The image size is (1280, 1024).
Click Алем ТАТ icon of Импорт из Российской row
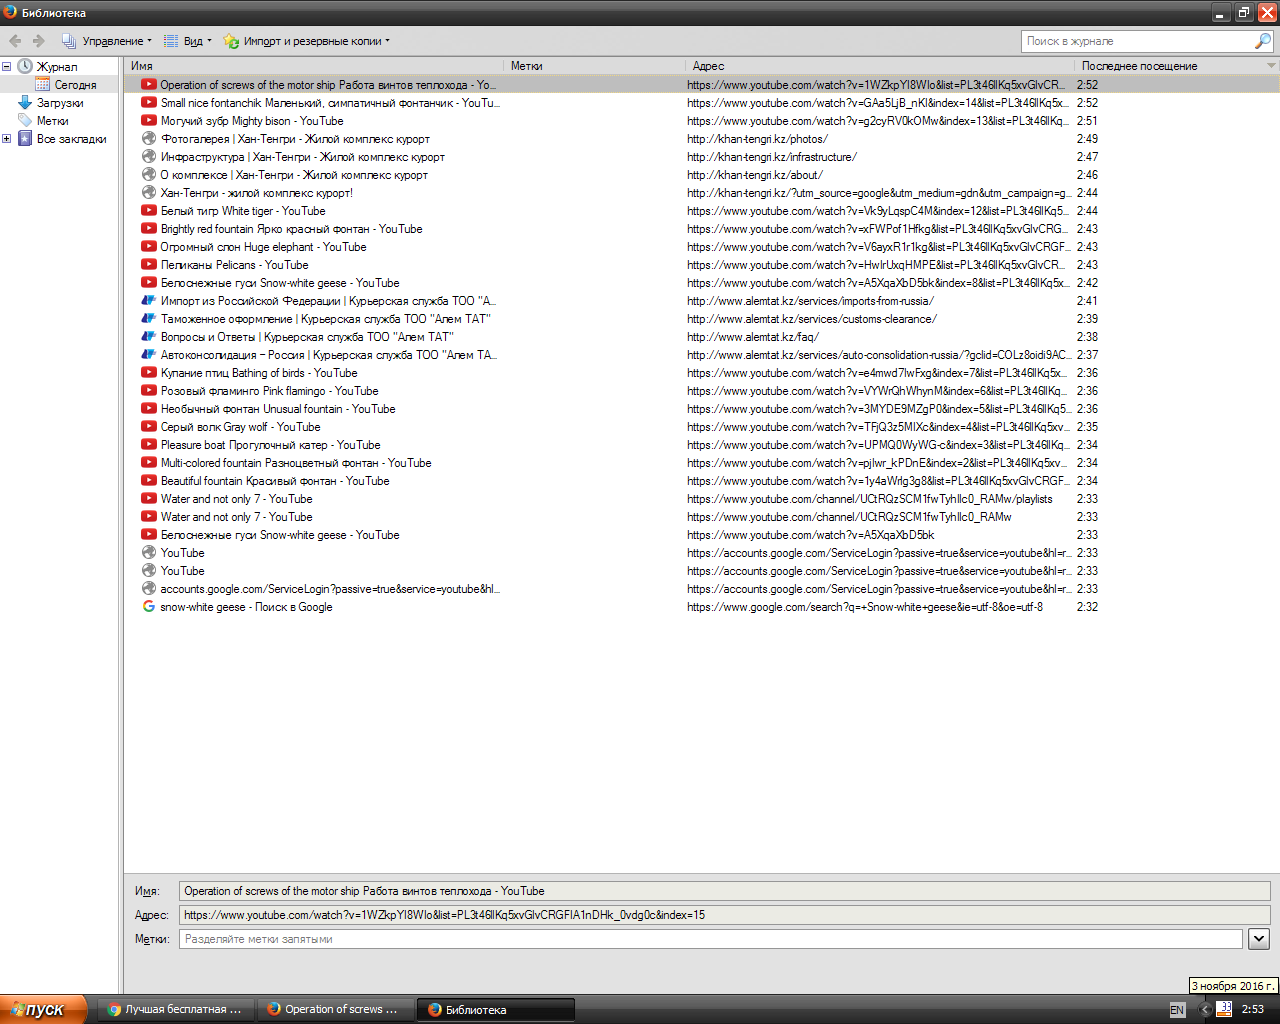(149, 301)
